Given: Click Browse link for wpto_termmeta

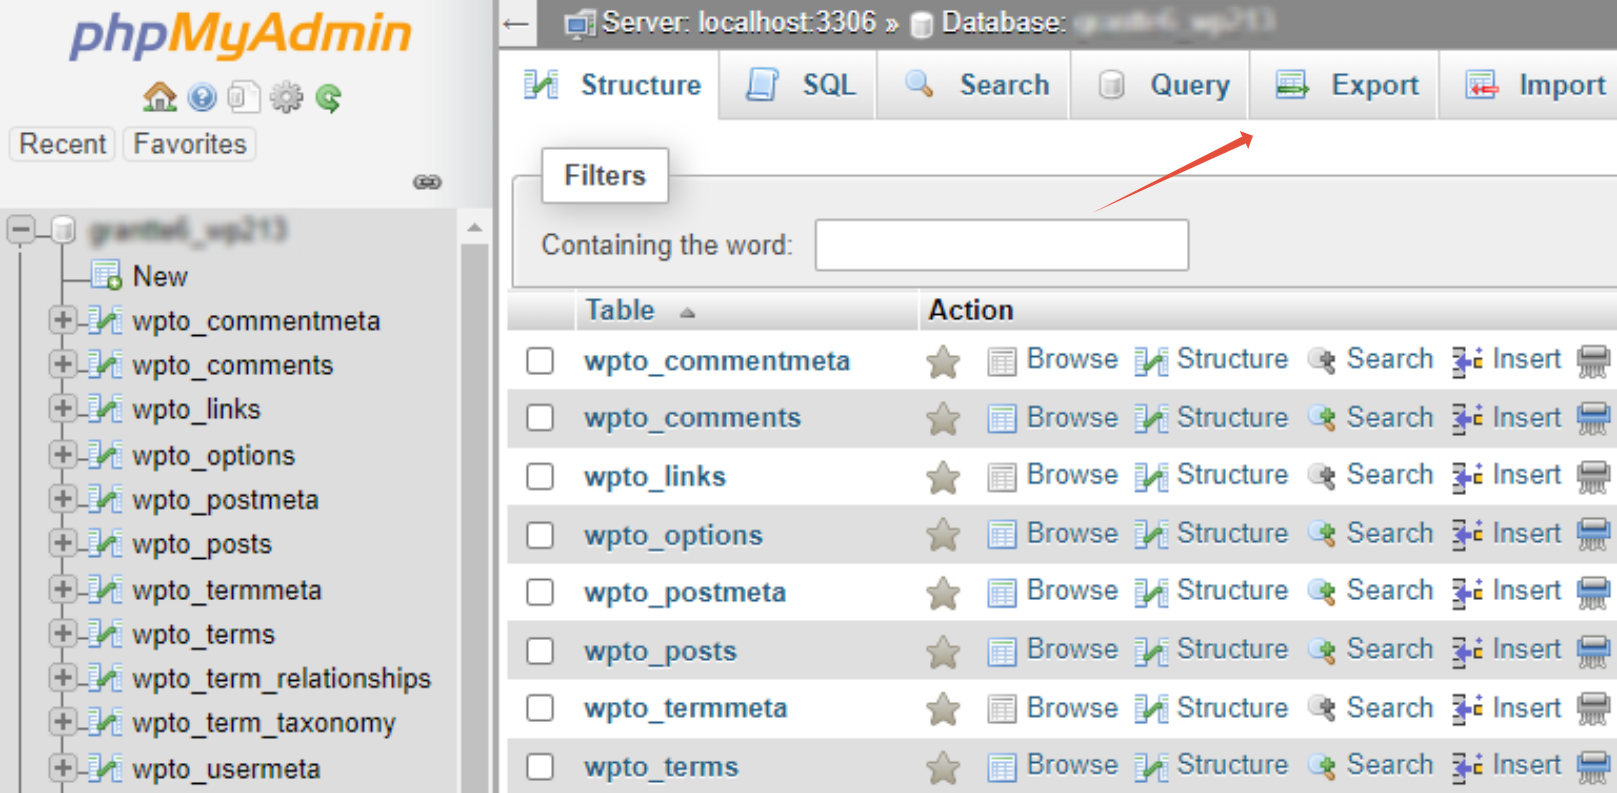Looking at the screenshot, I should 1072,708.
